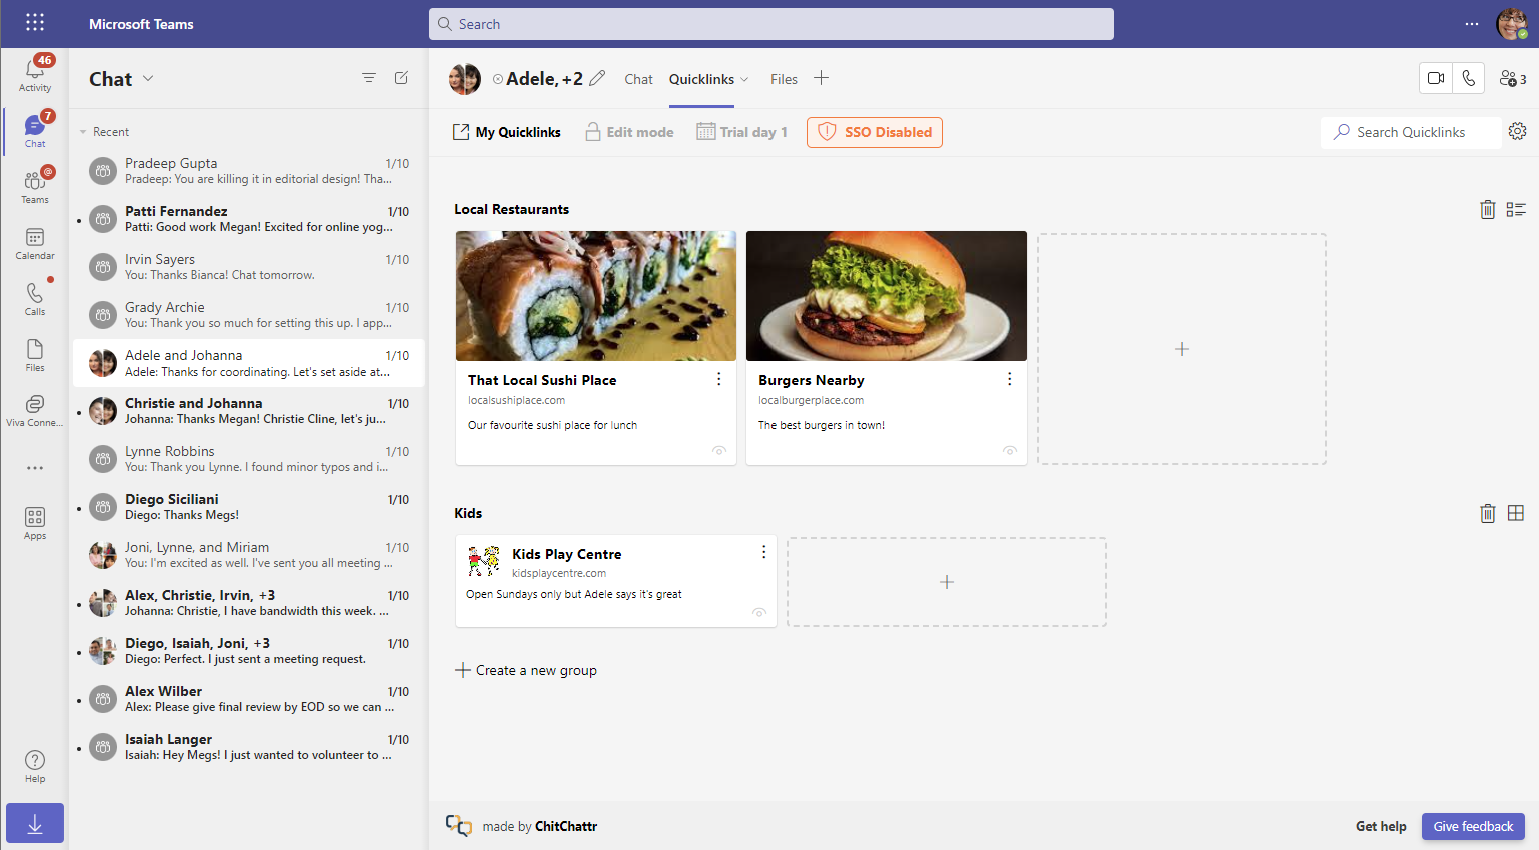
Task: Open the burger photo thumbnail
Action: tap(886, 296)
